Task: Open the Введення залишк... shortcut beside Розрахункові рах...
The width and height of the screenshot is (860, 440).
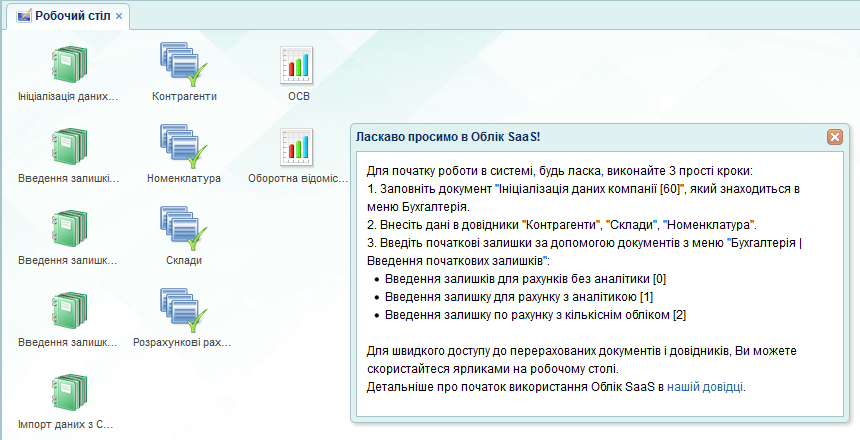Action: pos(69,312)
